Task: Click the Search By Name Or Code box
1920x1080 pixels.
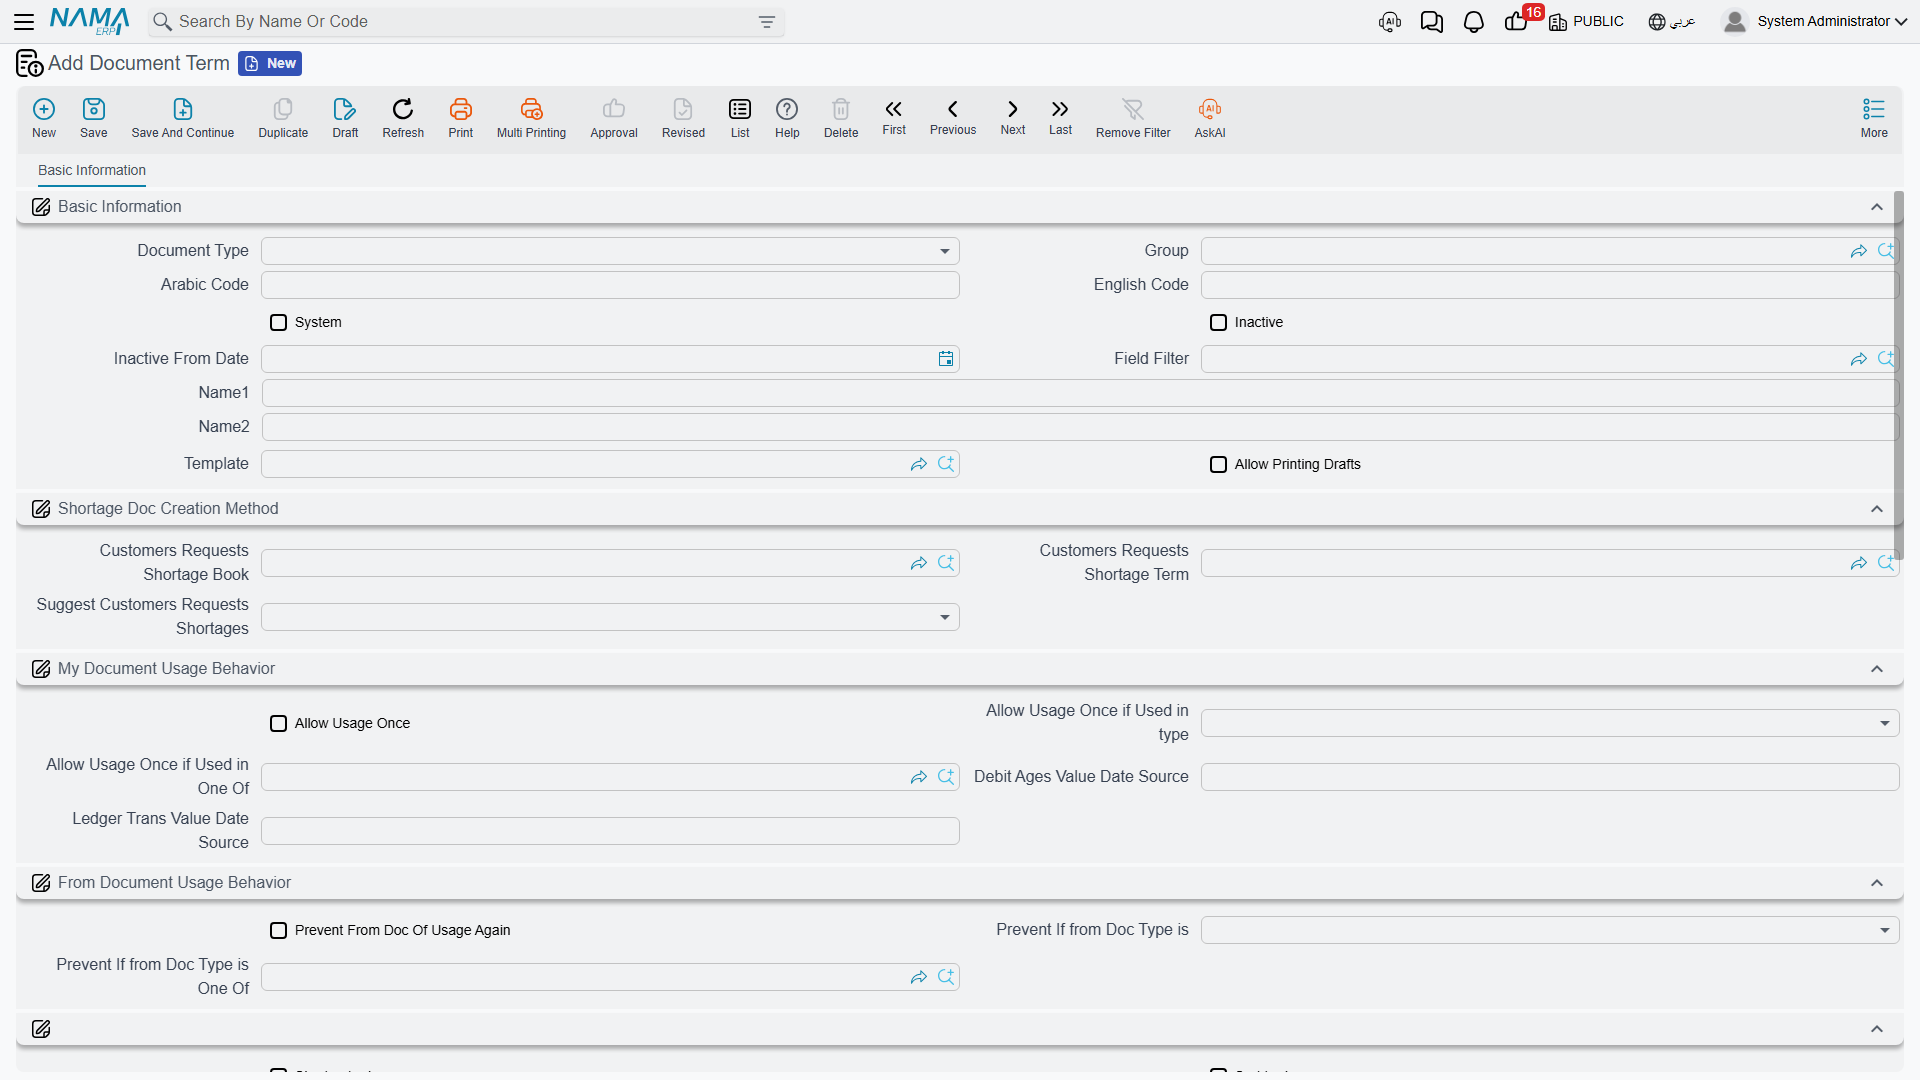Action: [x=466, y=22]
